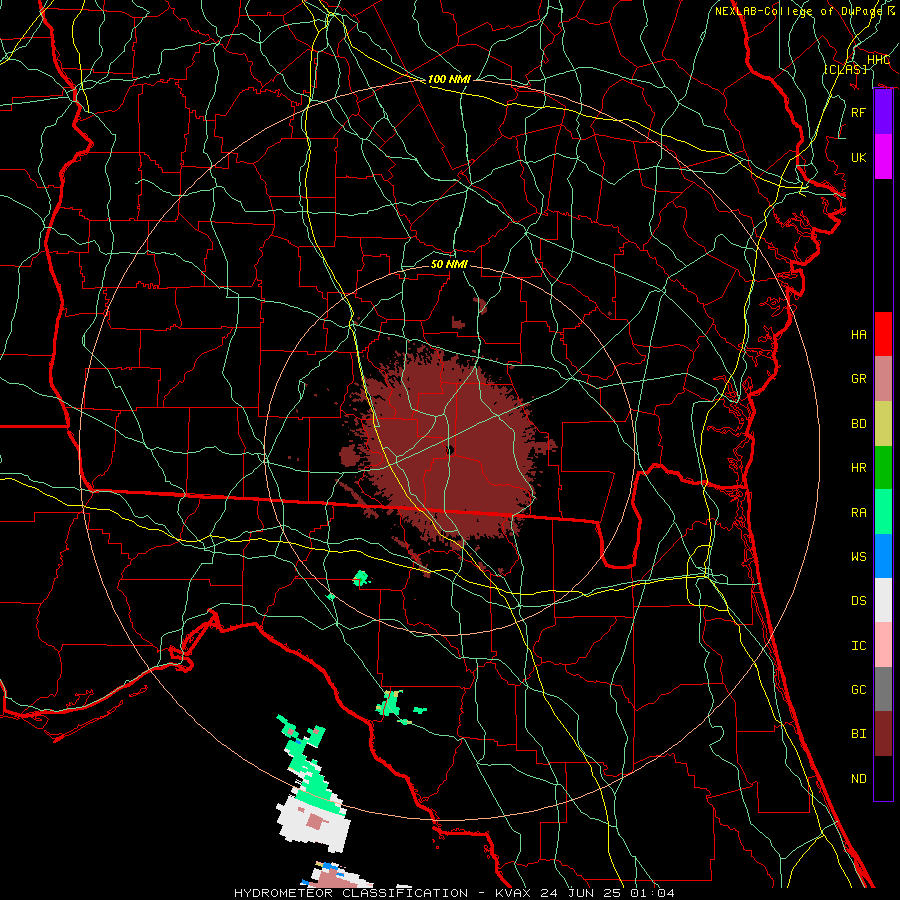Click the gray GC ground clutter swatch
The width and height of the screenshot is (900, 900).
click(x=883, y=689)
